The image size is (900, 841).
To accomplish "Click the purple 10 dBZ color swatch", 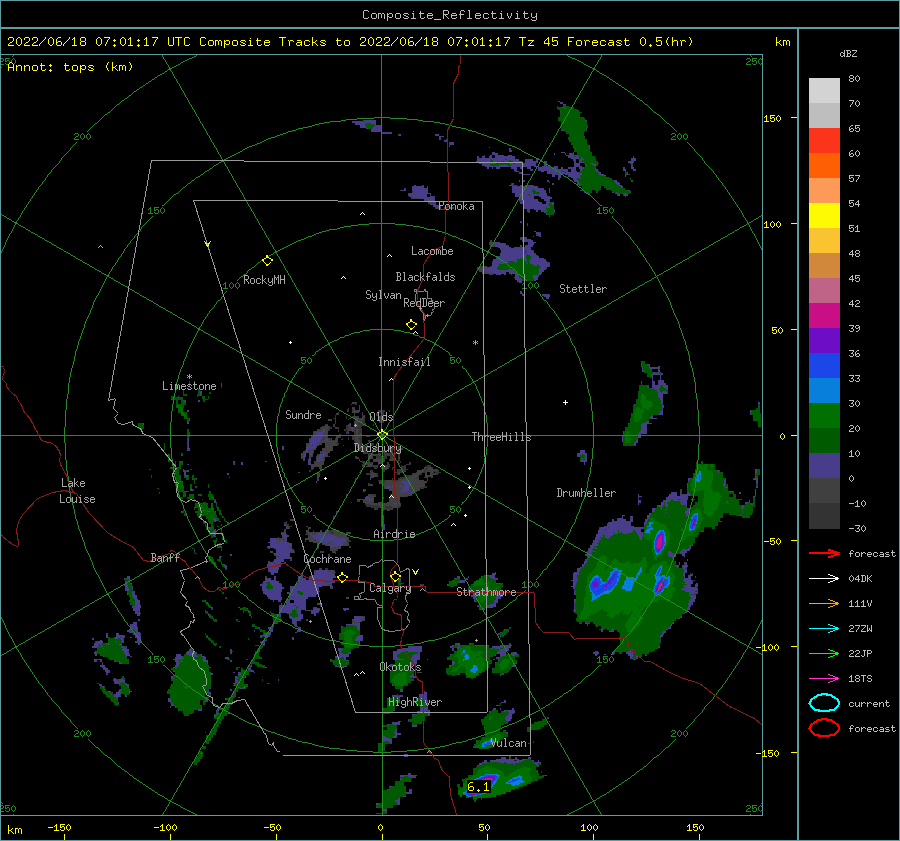I will (x=824, y=465).
